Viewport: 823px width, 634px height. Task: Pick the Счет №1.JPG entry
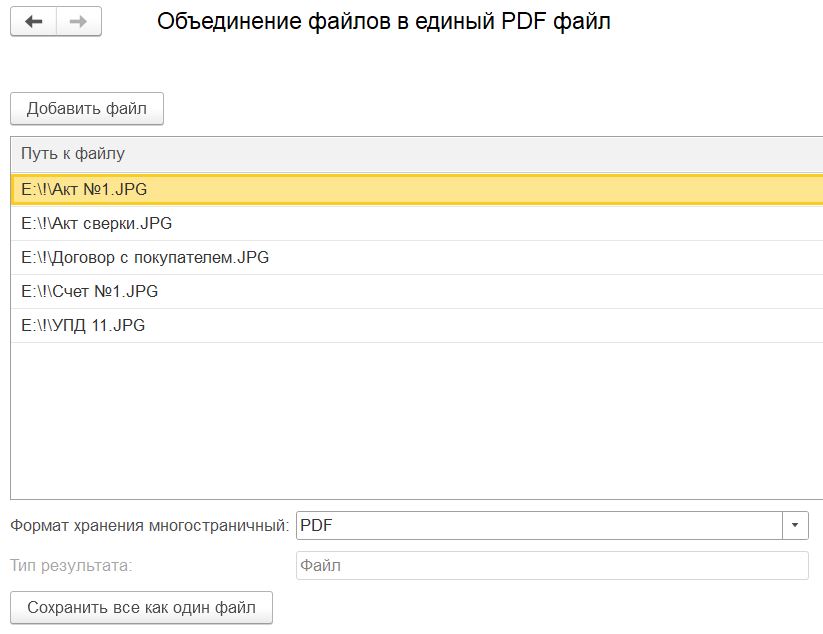pos(90,291)
